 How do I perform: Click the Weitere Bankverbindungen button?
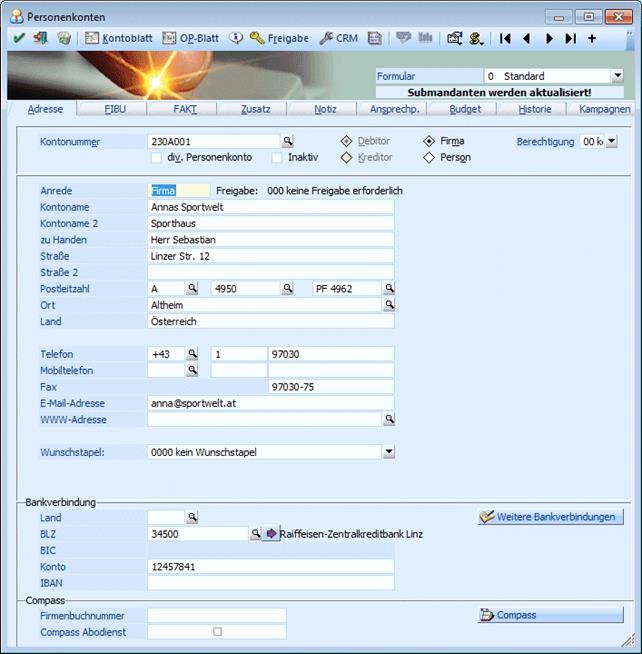click(x=550, y=517)
